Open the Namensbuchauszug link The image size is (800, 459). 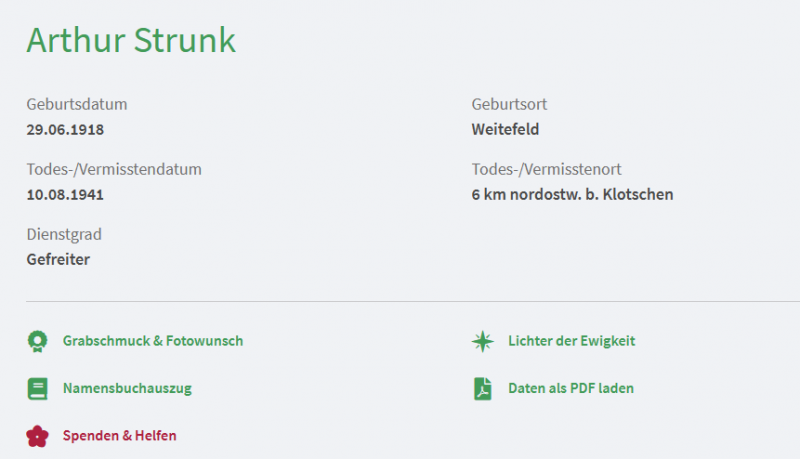point(127,388)
